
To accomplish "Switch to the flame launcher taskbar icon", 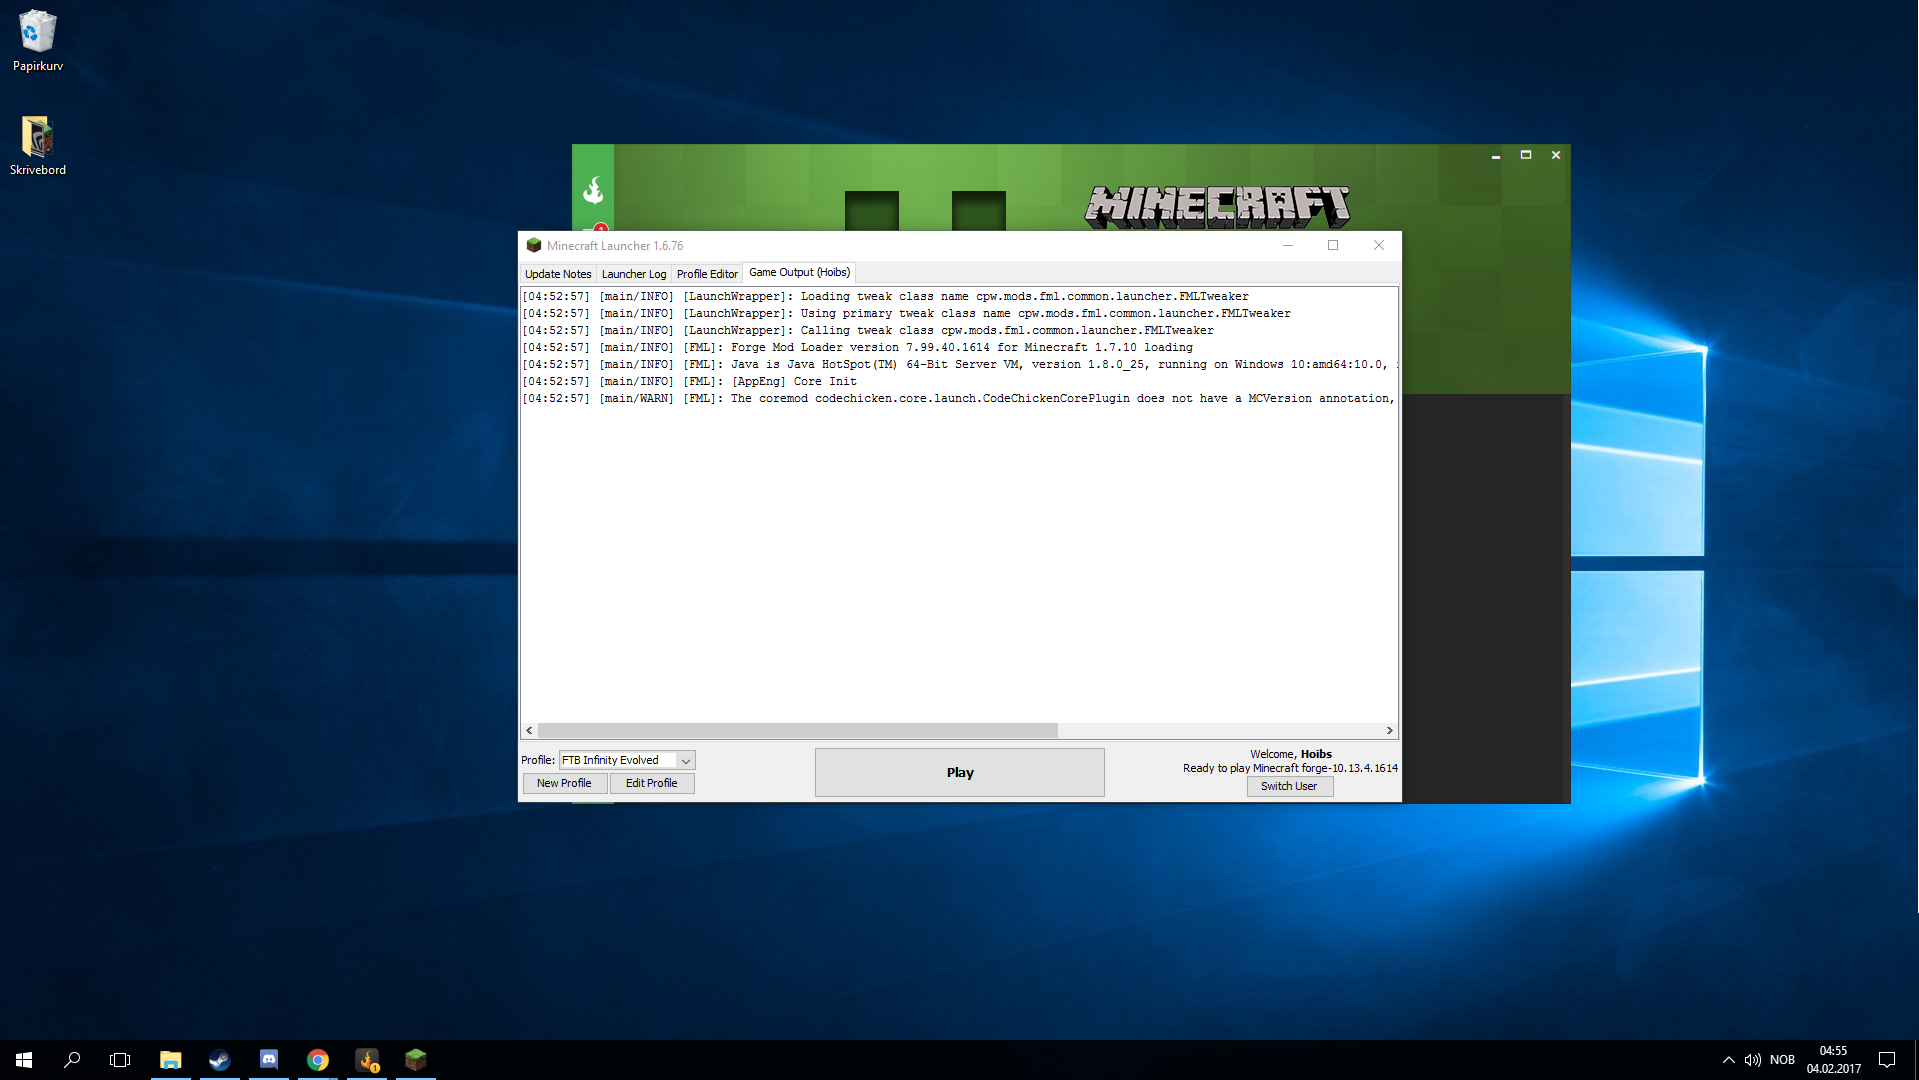I will (x=367, y=1059).
